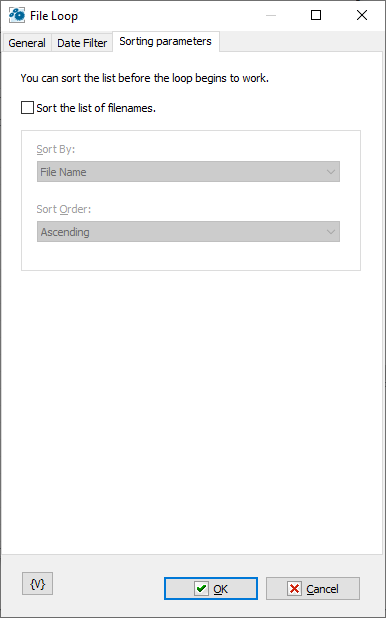Click the Sort By label text
The width and height of the screenshot is (386, 618).
click(56, 149)
